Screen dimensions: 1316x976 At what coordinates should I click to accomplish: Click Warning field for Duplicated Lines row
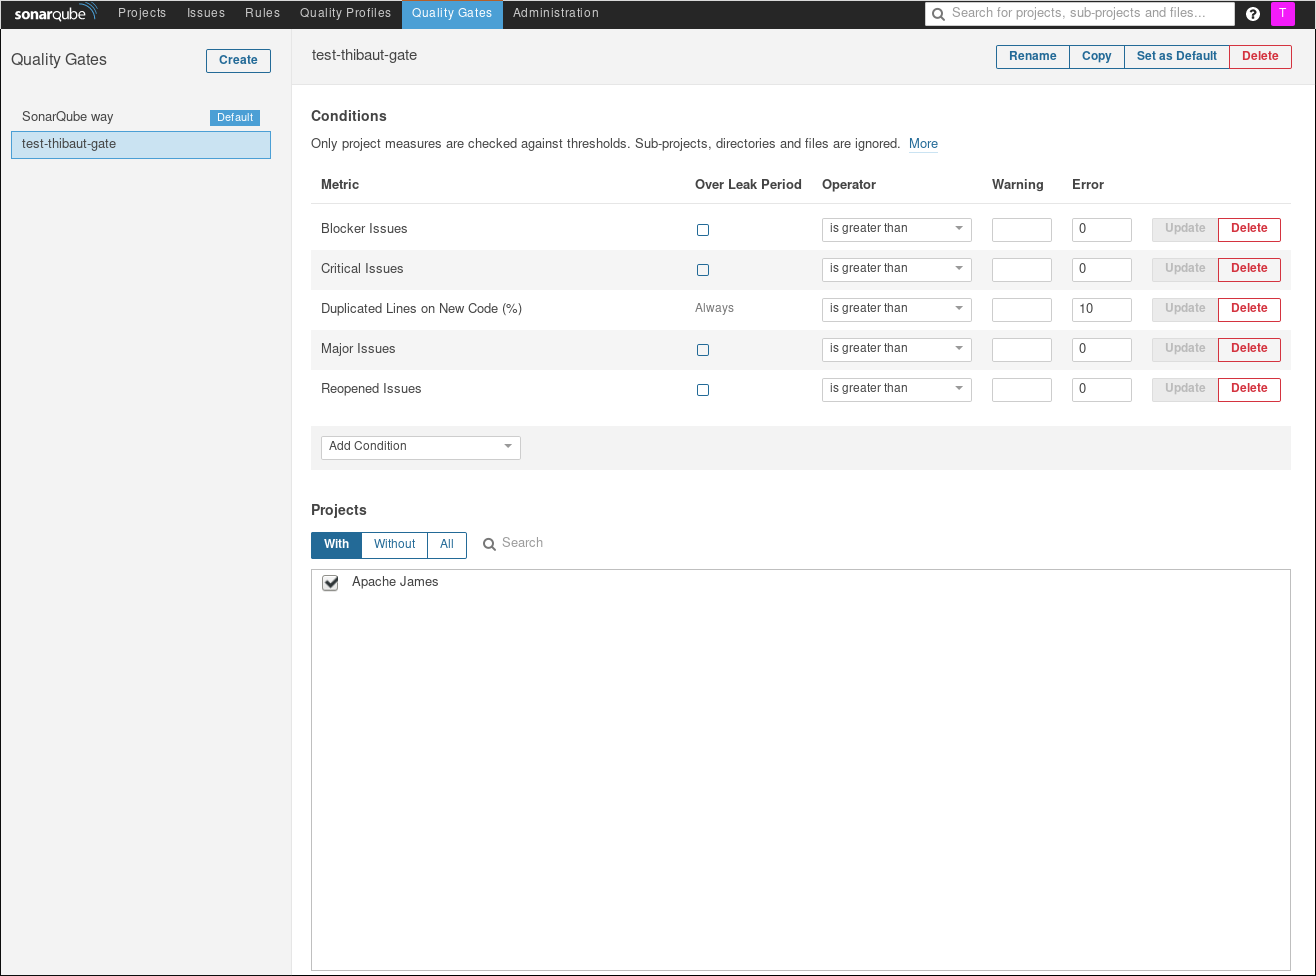pos(1022,309)
